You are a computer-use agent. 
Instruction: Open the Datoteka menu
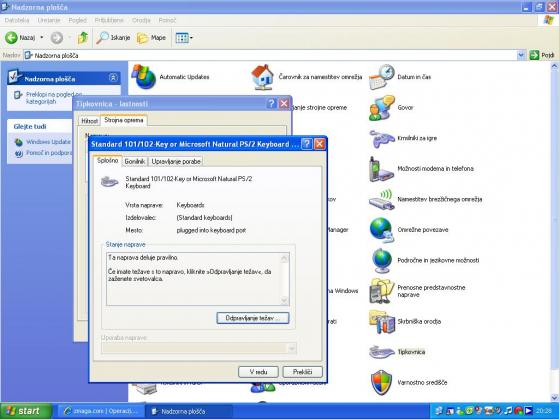pyautogui.click(x=17, y=20)
